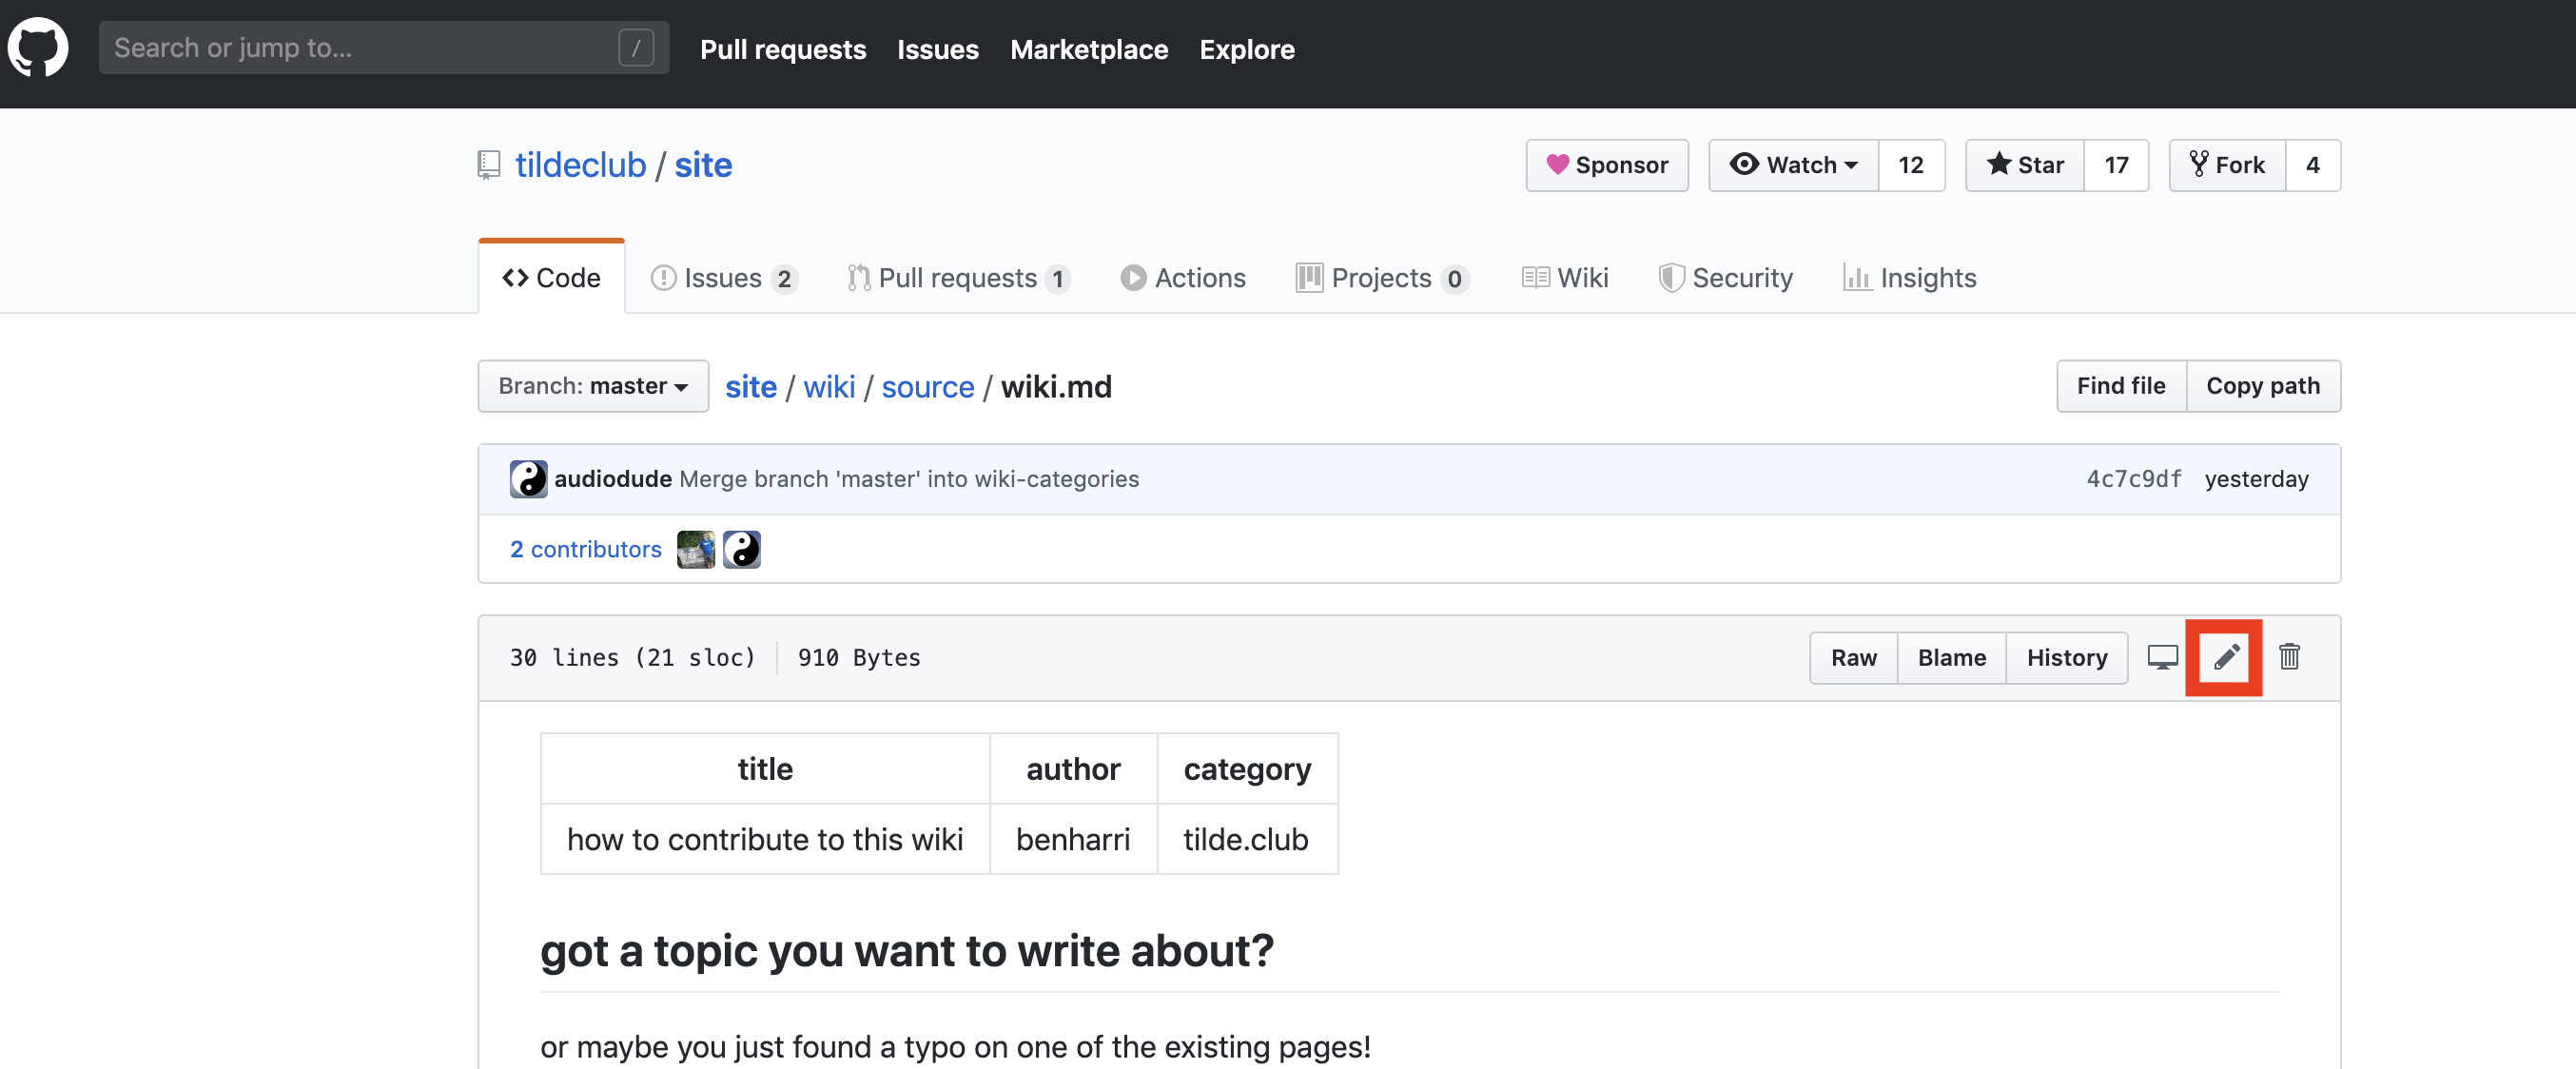The image size is (2576, 1069).
Task: Navigate to wiki breadcrumb folder
Action: [x=829, y=387]
